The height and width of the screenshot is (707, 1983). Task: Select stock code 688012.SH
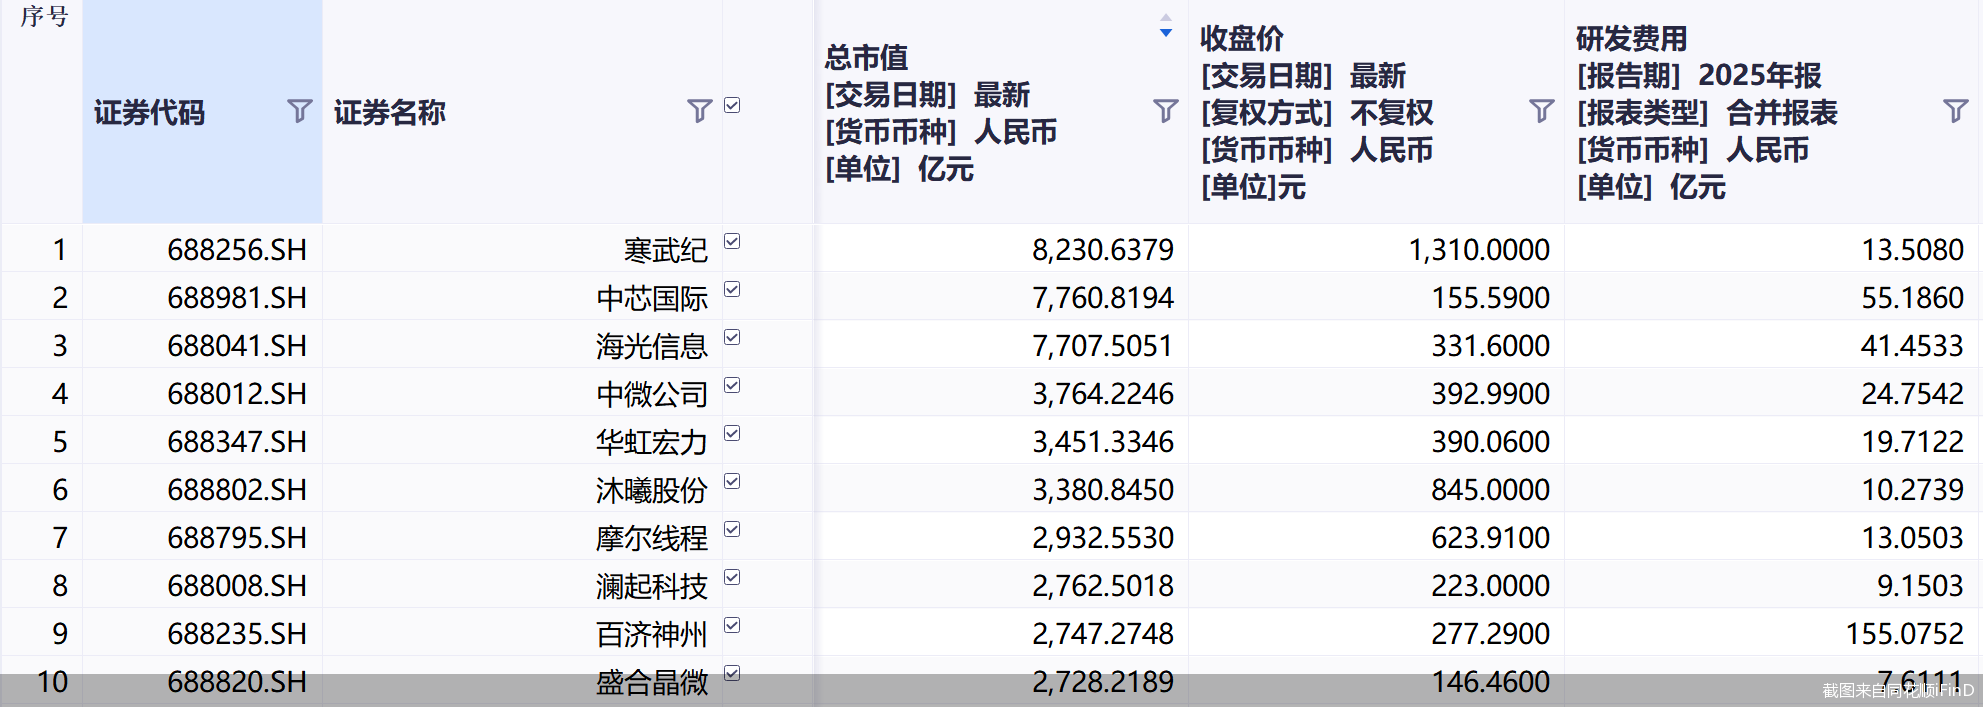coord(237,394)
